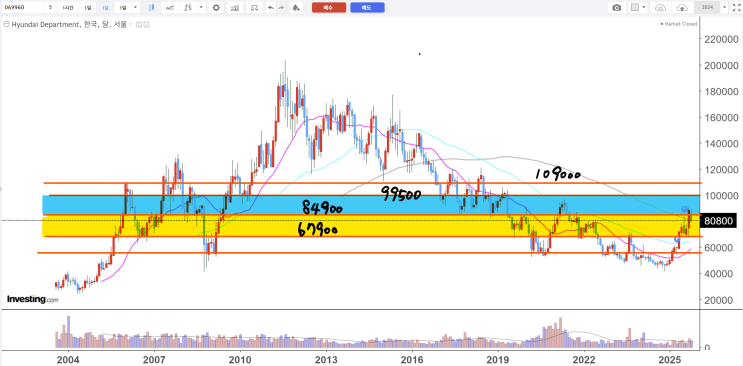Screen dimensions: 743x366
Task: Select the chart layout square icon
Action: coord(635,8)
